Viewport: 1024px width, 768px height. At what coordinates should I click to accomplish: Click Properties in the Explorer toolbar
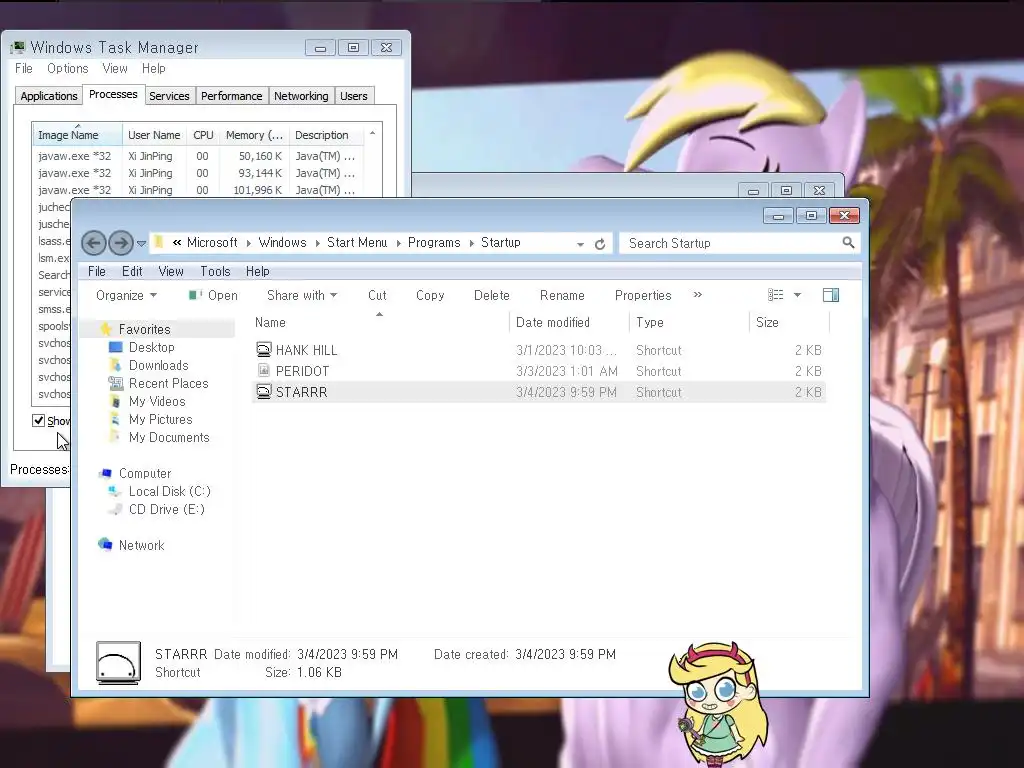click(643, 295)
